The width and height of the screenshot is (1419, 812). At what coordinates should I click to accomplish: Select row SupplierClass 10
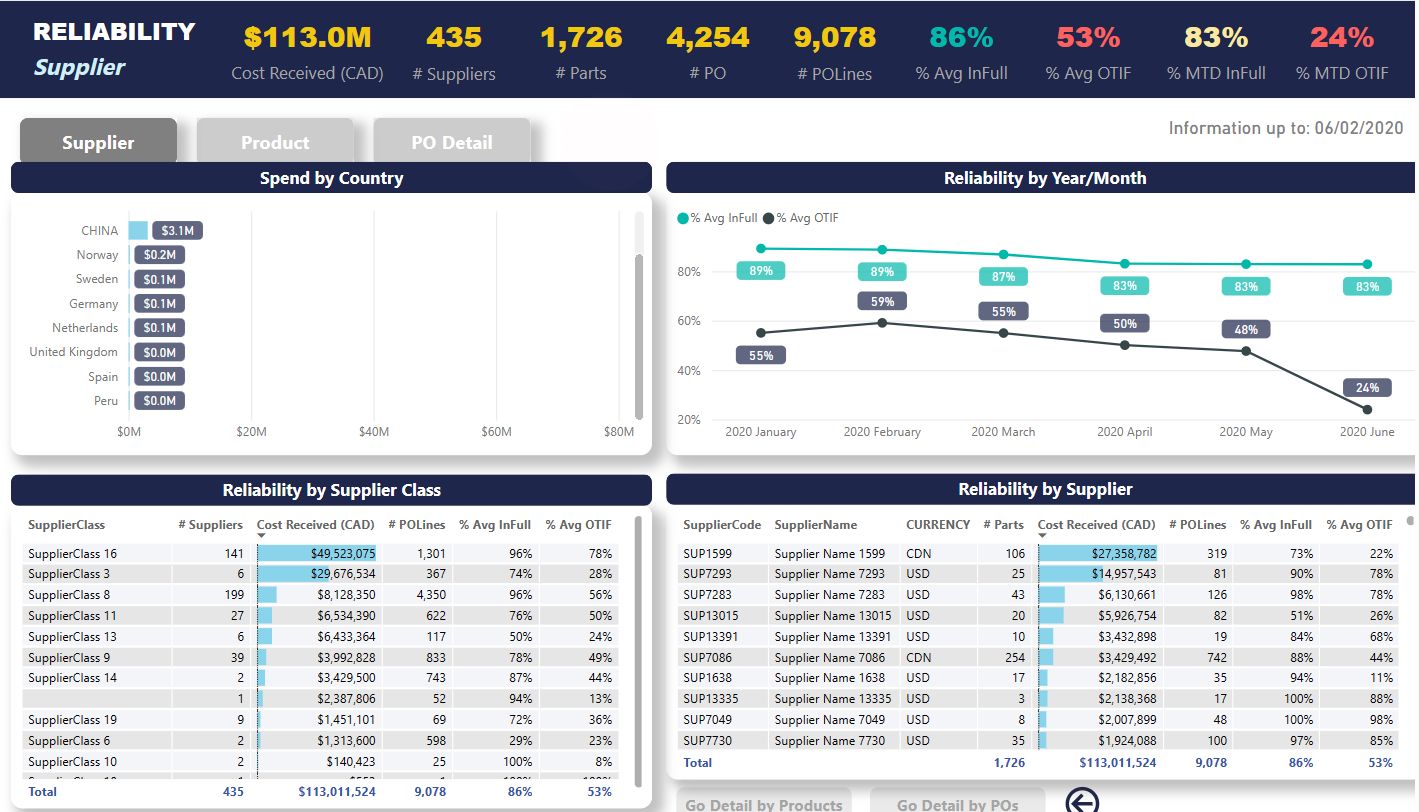point(321,761)
